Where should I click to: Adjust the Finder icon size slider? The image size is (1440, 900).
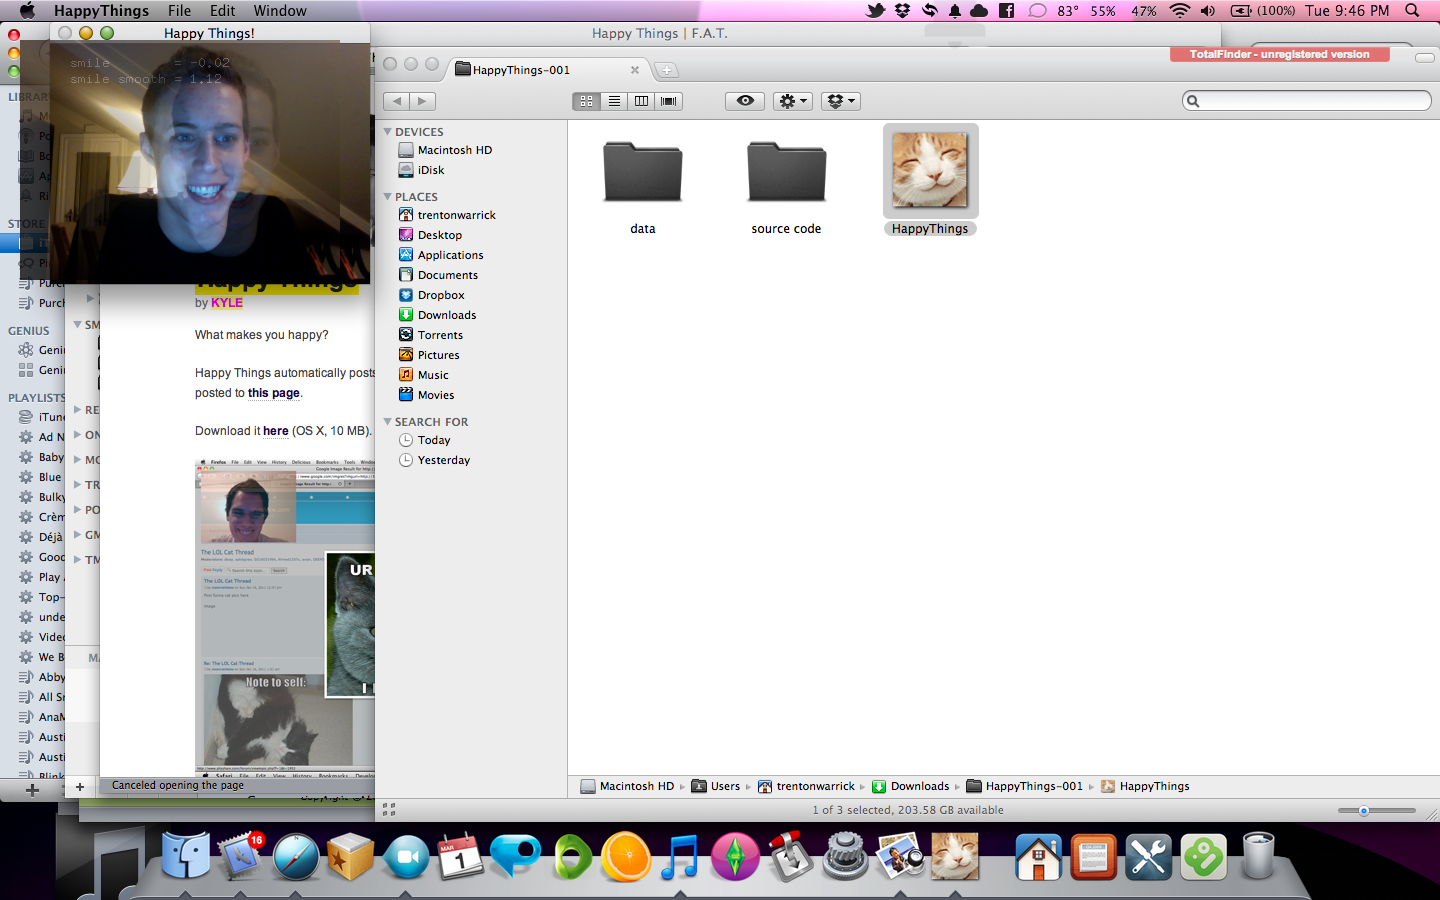1363,811
